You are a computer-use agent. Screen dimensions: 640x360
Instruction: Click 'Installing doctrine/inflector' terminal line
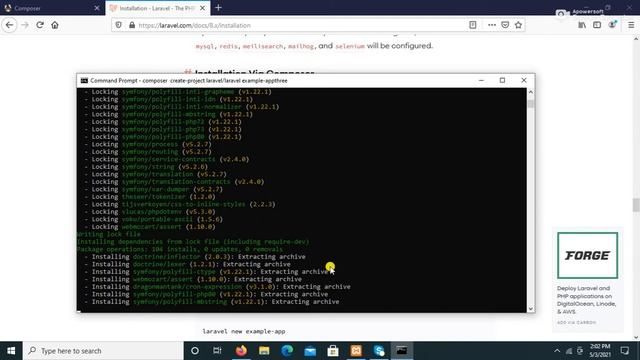[x=195, y=257]
